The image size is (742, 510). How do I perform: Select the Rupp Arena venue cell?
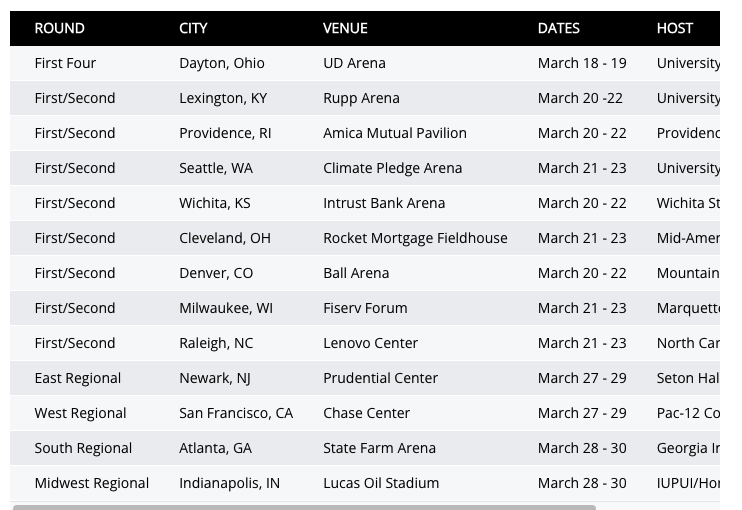pyautogui.click(x=361, y=98)
